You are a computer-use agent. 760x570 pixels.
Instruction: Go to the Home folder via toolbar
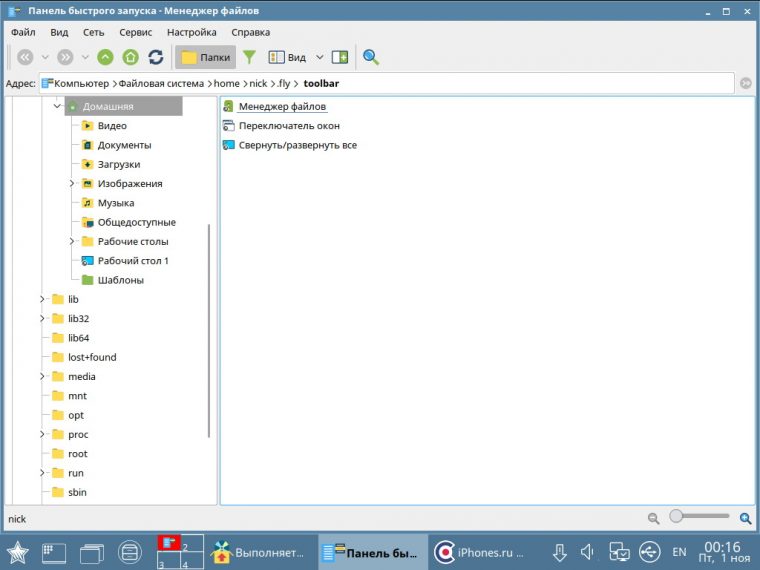[130, 57]
